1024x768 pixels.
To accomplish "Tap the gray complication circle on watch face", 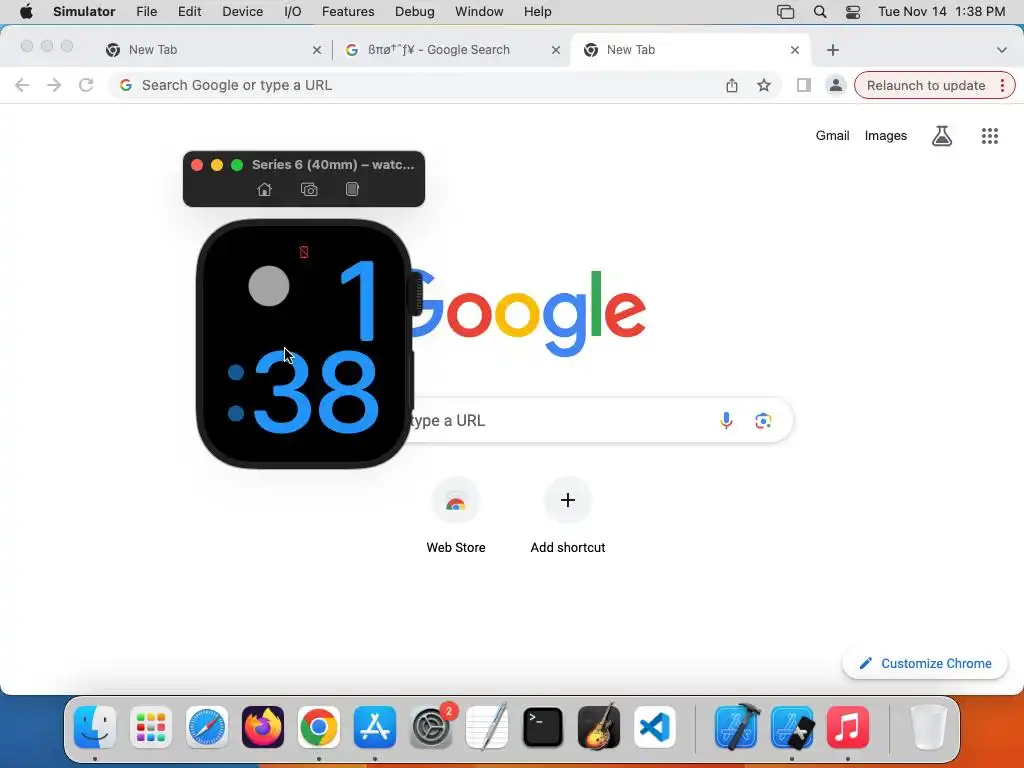I will [269, 285].
